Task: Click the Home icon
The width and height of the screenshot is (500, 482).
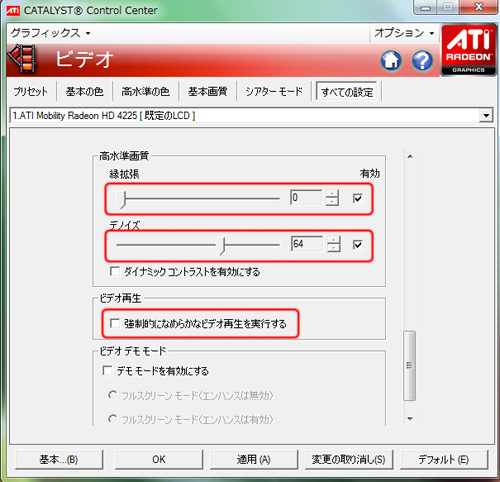Action: point(391,61)
